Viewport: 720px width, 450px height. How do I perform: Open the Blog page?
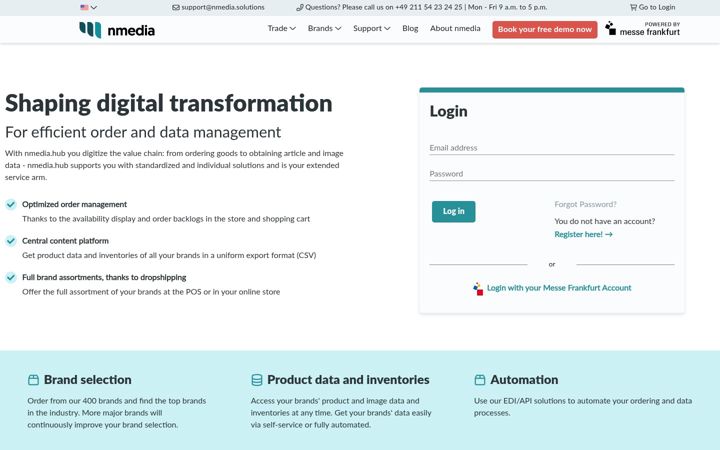click(x=410, y=28)
